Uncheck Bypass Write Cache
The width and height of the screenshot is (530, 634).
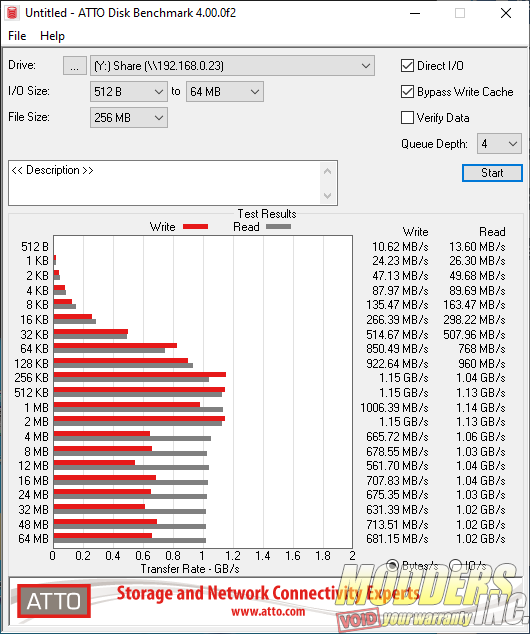click(407, 92)
